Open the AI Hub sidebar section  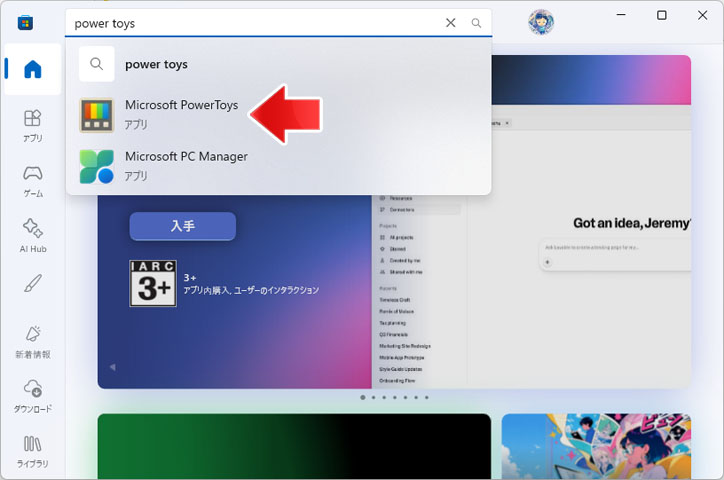tap(33, 236)
